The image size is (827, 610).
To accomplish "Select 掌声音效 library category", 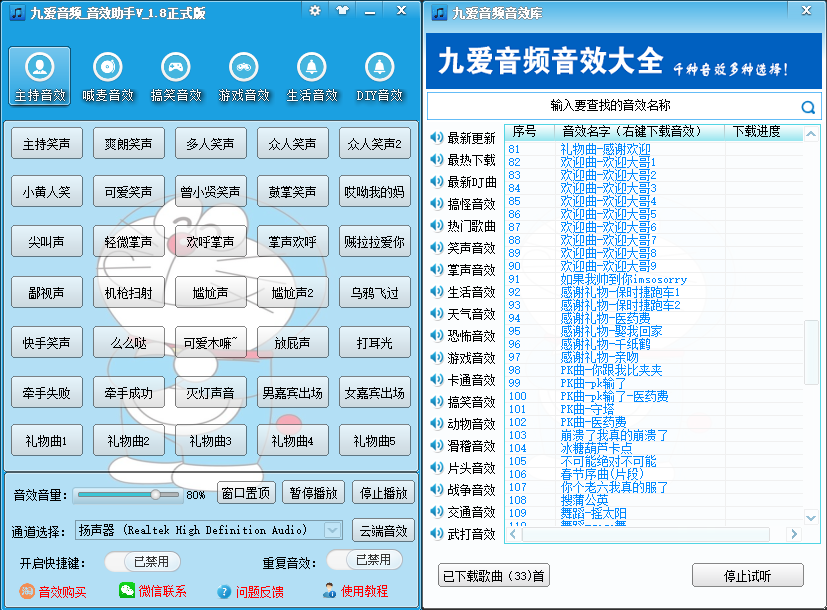I will click(463, 270).
